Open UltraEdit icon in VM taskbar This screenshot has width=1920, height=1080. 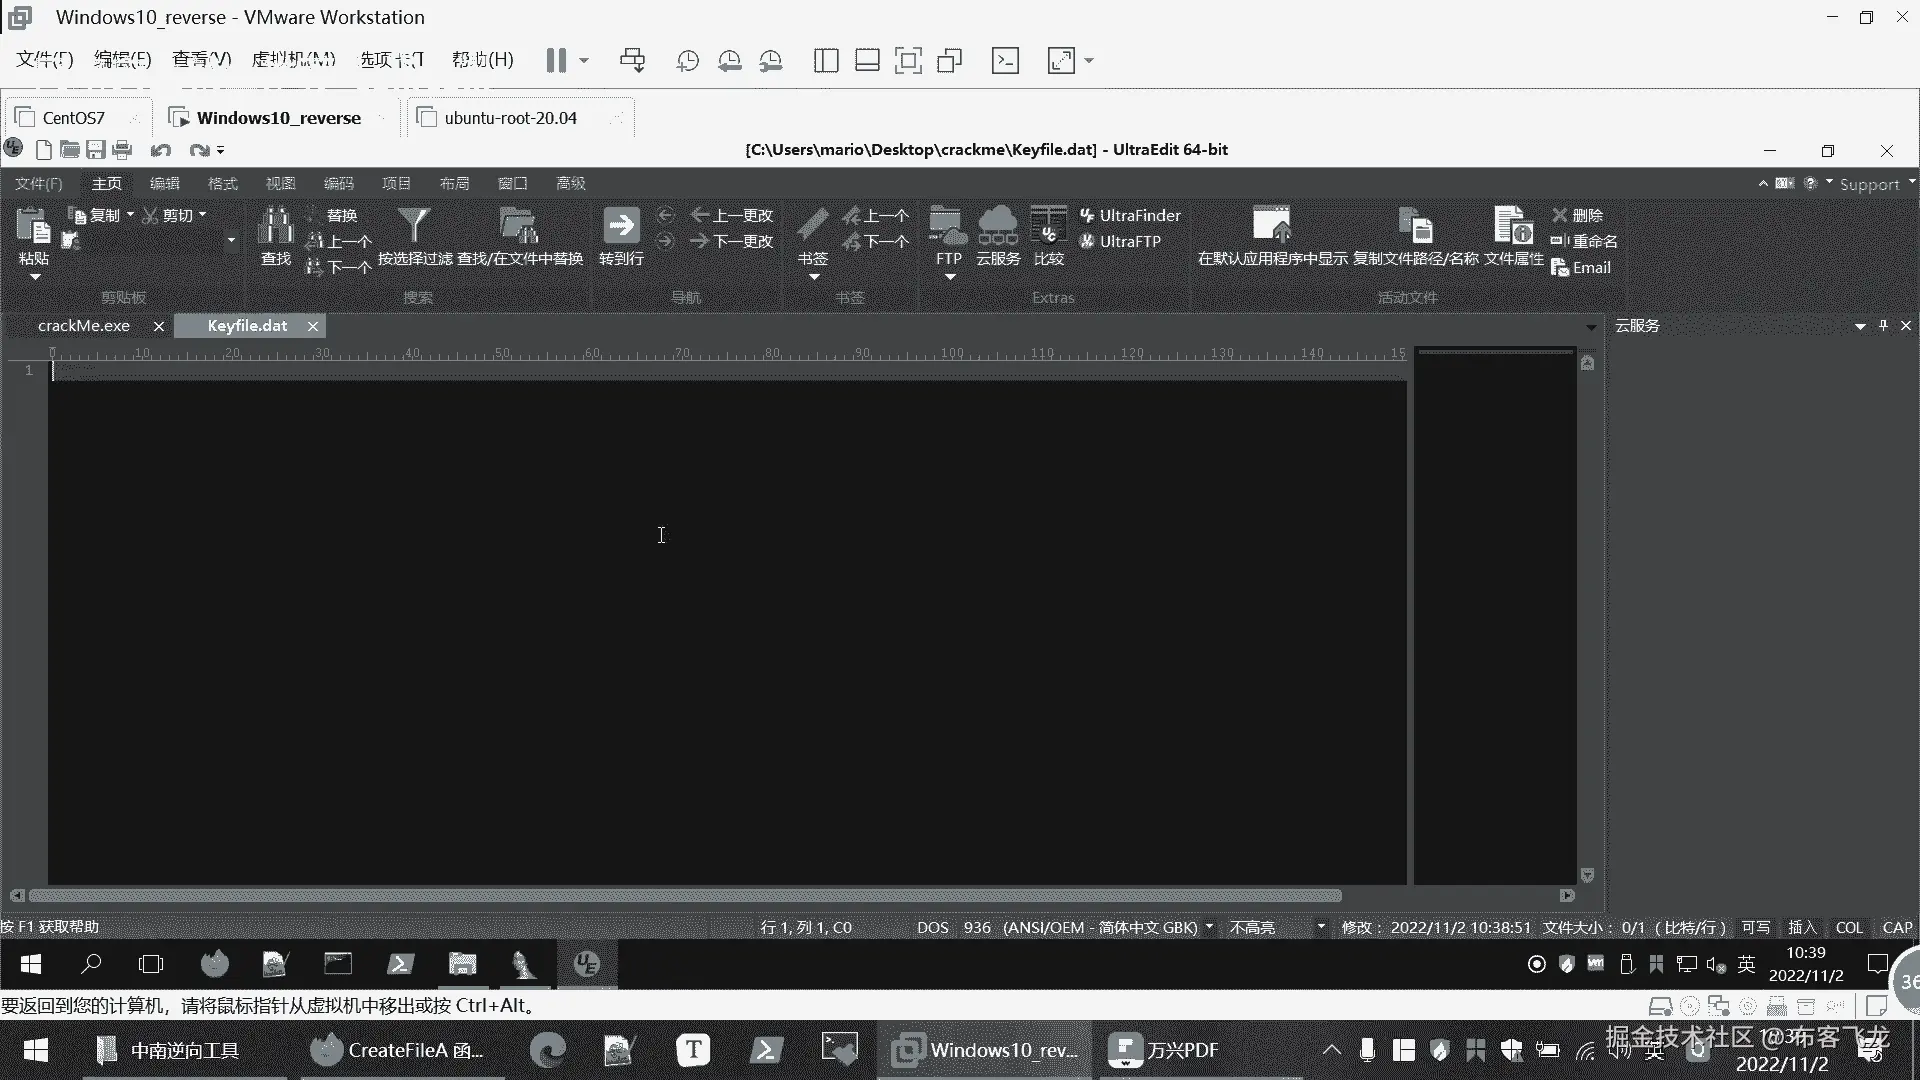coord(587,964)
